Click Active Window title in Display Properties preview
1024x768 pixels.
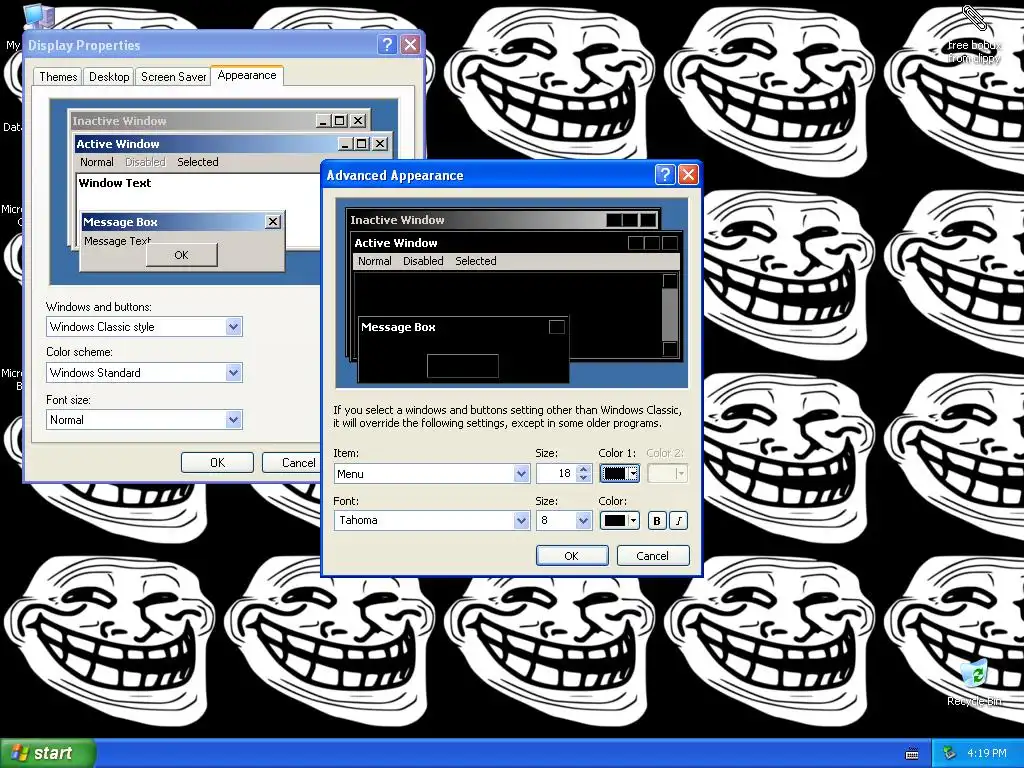tap(118, 144)
